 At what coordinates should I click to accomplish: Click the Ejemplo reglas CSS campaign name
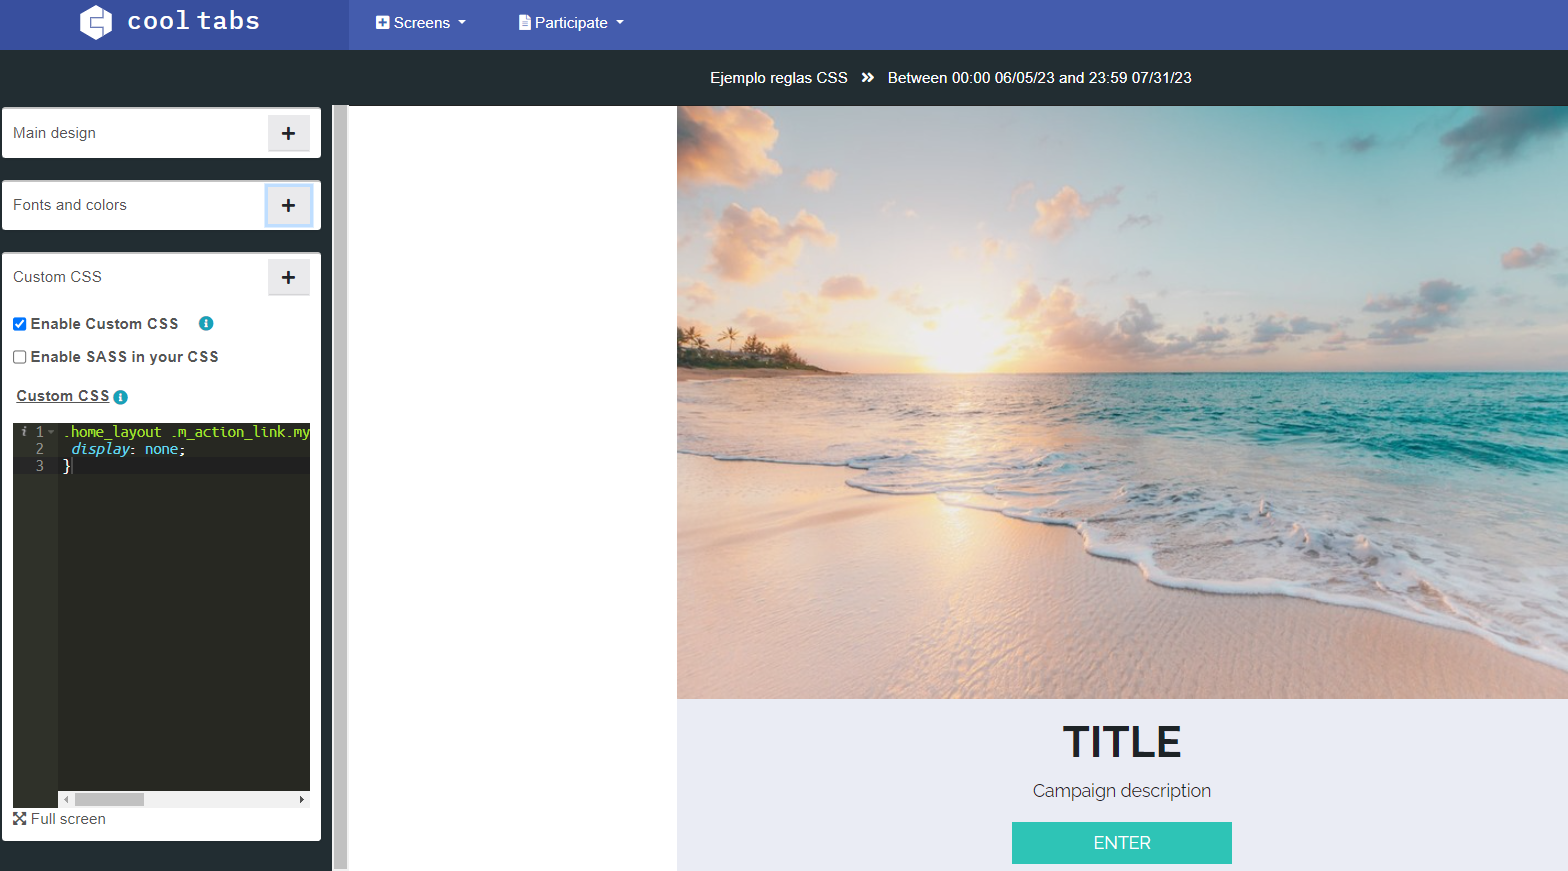tap(778, 78)
